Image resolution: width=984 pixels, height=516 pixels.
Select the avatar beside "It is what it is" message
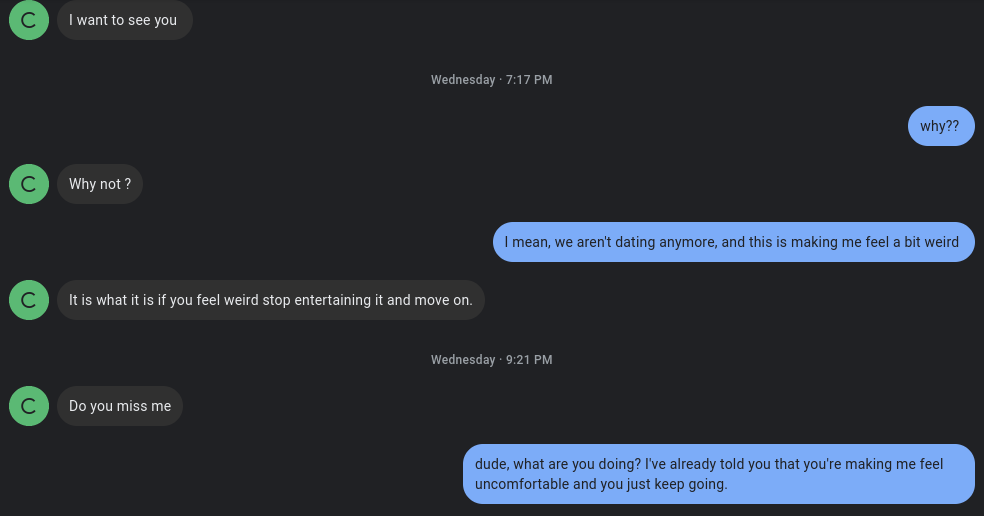pos(29,300)
